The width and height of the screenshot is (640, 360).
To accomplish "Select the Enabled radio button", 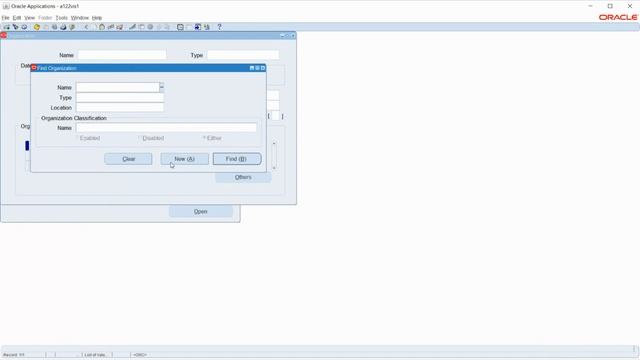I will 77,138.
